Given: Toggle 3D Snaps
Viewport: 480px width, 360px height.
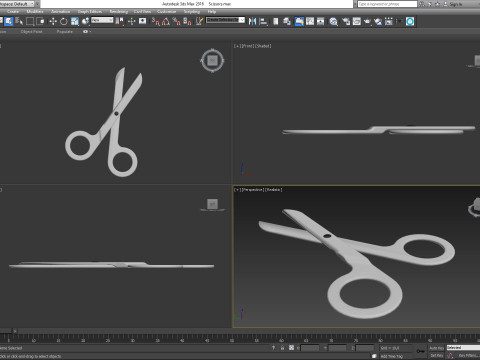Looking at the screenshot, I should (x=156, y=22).
